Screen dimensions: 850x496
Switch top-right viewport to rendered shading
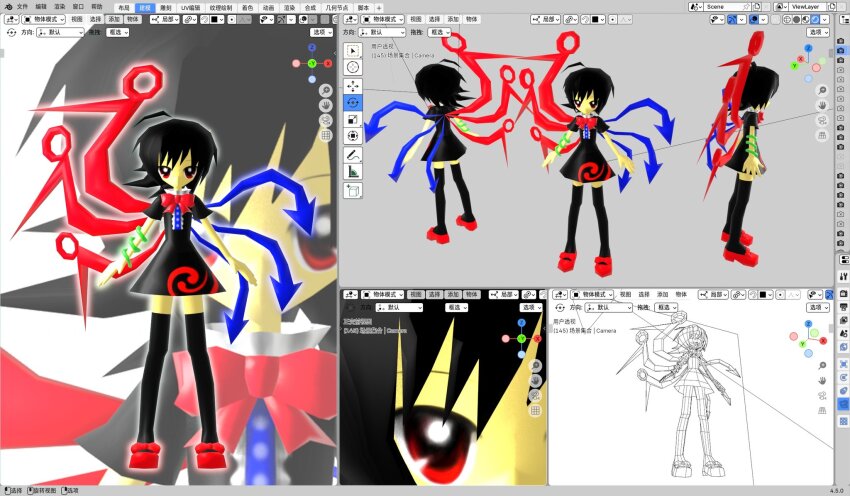[815, 20]
